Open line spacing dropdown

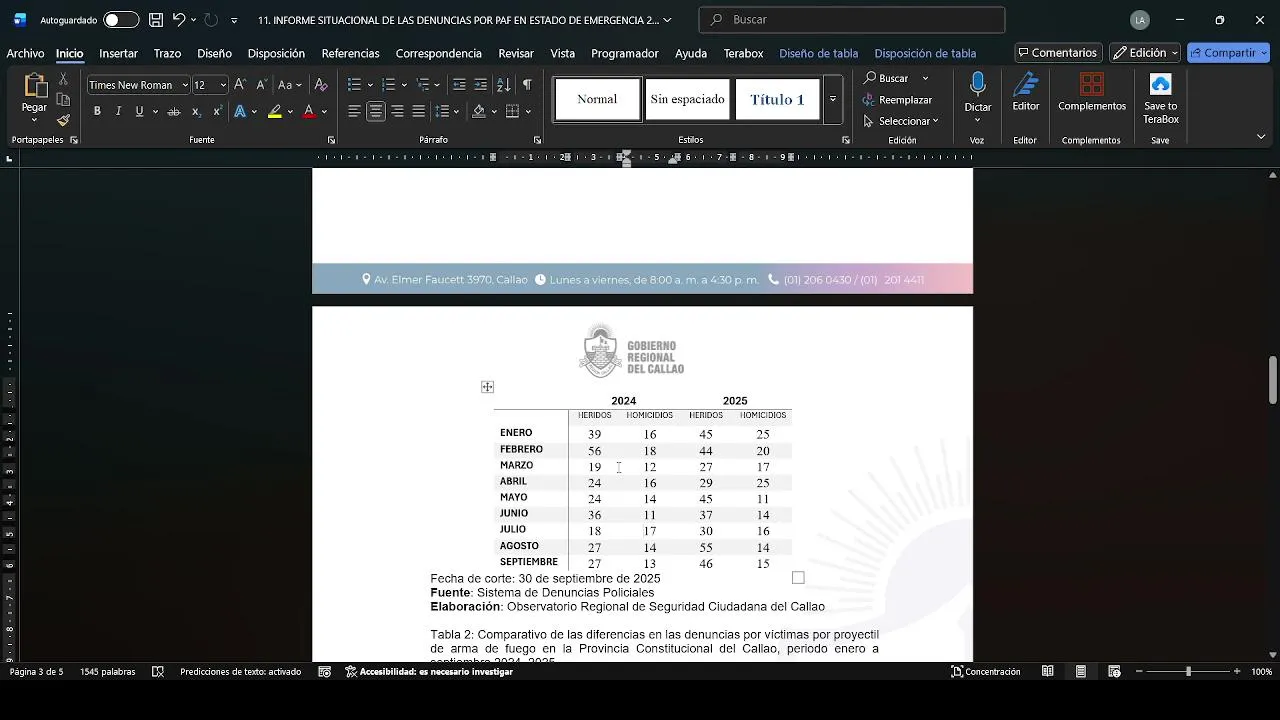coord(446,112)
